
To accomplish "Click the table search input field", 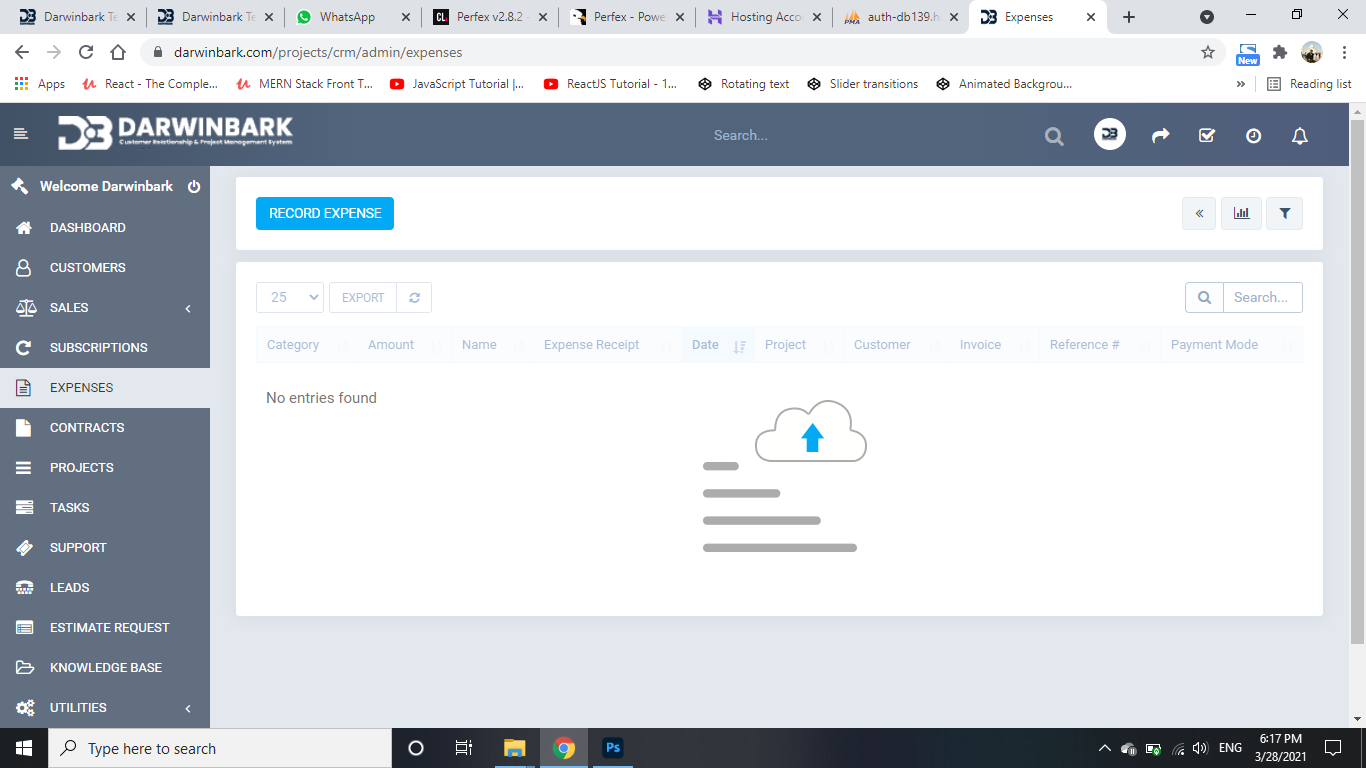I will tap(1262, 297).
